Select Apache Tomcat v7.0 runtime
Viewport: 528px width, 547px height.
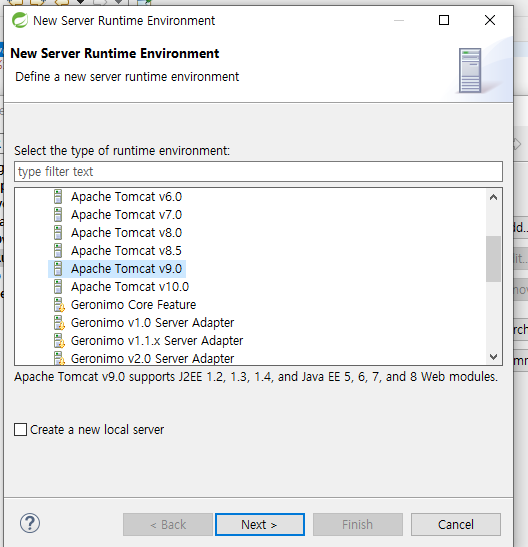point(126,215)
